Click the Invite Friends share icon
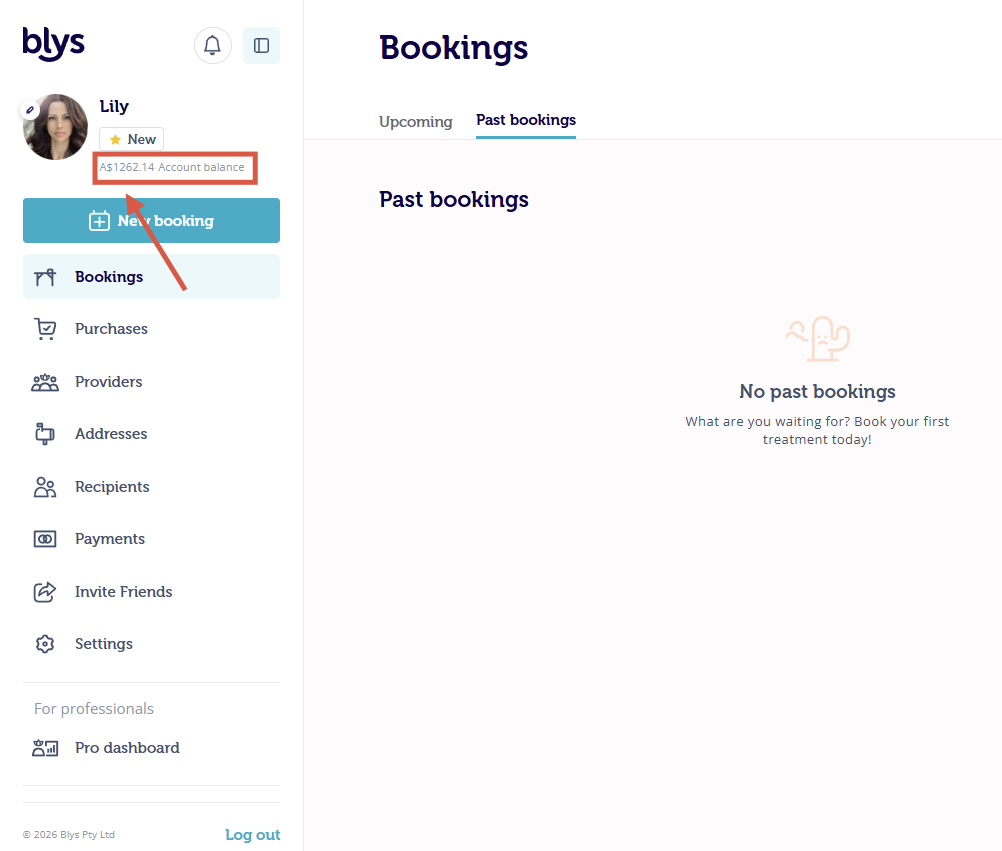 tap(45, 592)
